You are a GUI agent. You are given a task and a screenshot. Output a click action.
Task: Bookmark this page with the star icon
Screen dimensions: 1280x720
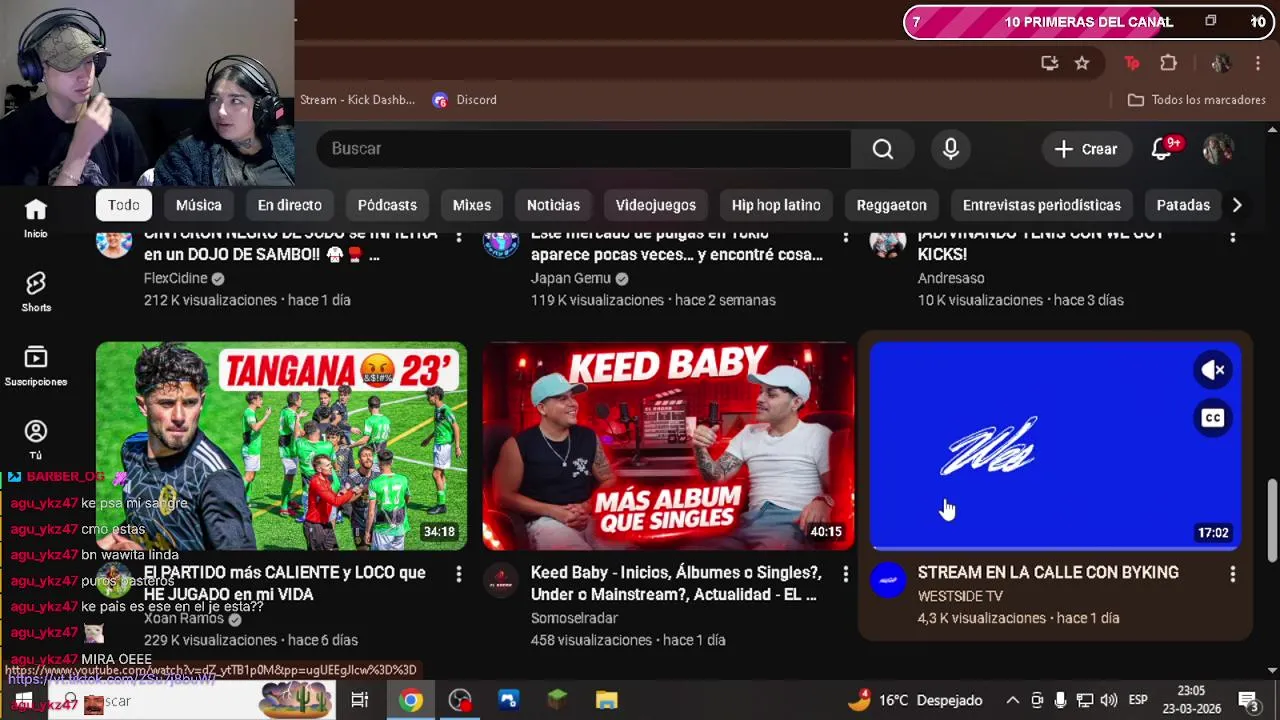(1082, 63)
